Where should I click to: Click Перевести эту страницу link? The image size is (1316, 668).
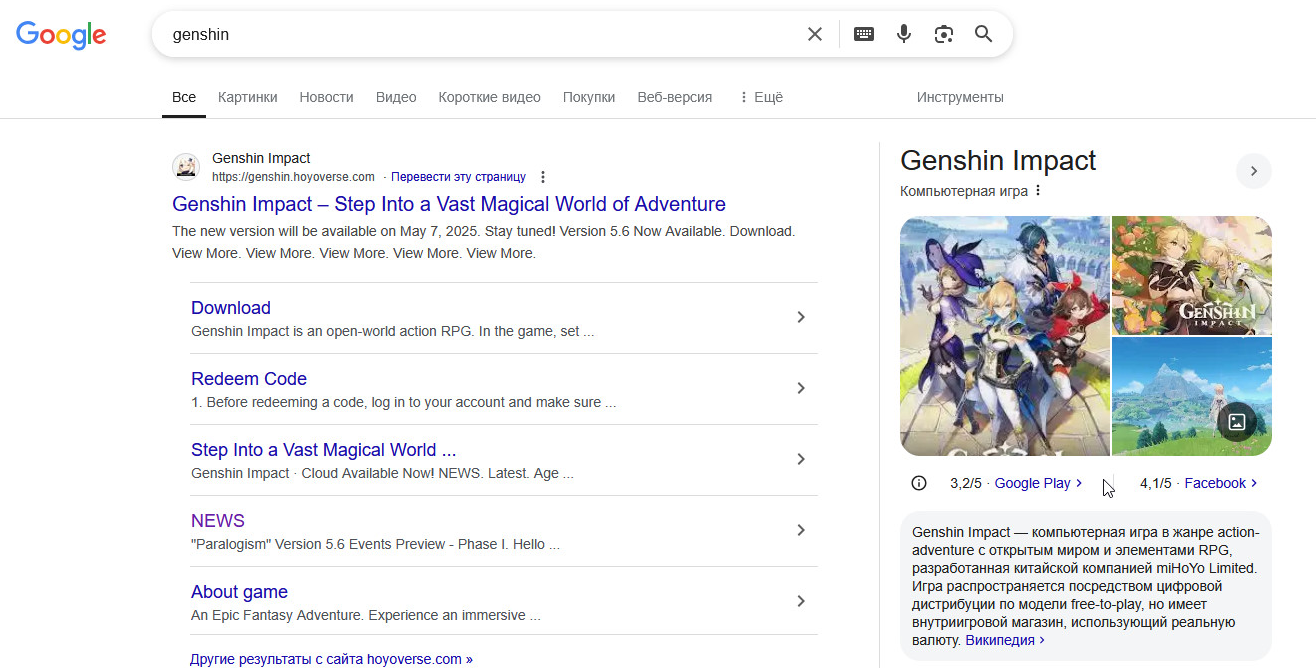(458, 177)
